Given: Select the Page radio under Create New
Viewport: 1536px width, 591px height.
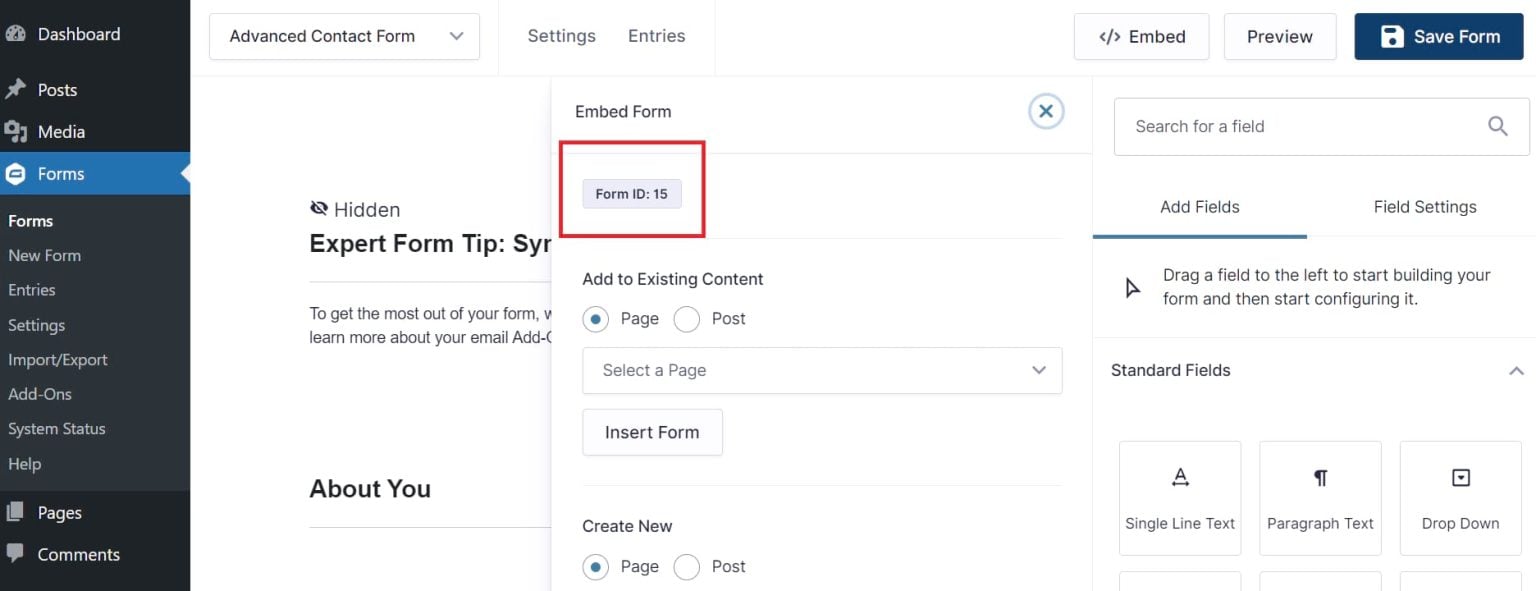Looking at the screenshot, I should [x=596, y=566].
